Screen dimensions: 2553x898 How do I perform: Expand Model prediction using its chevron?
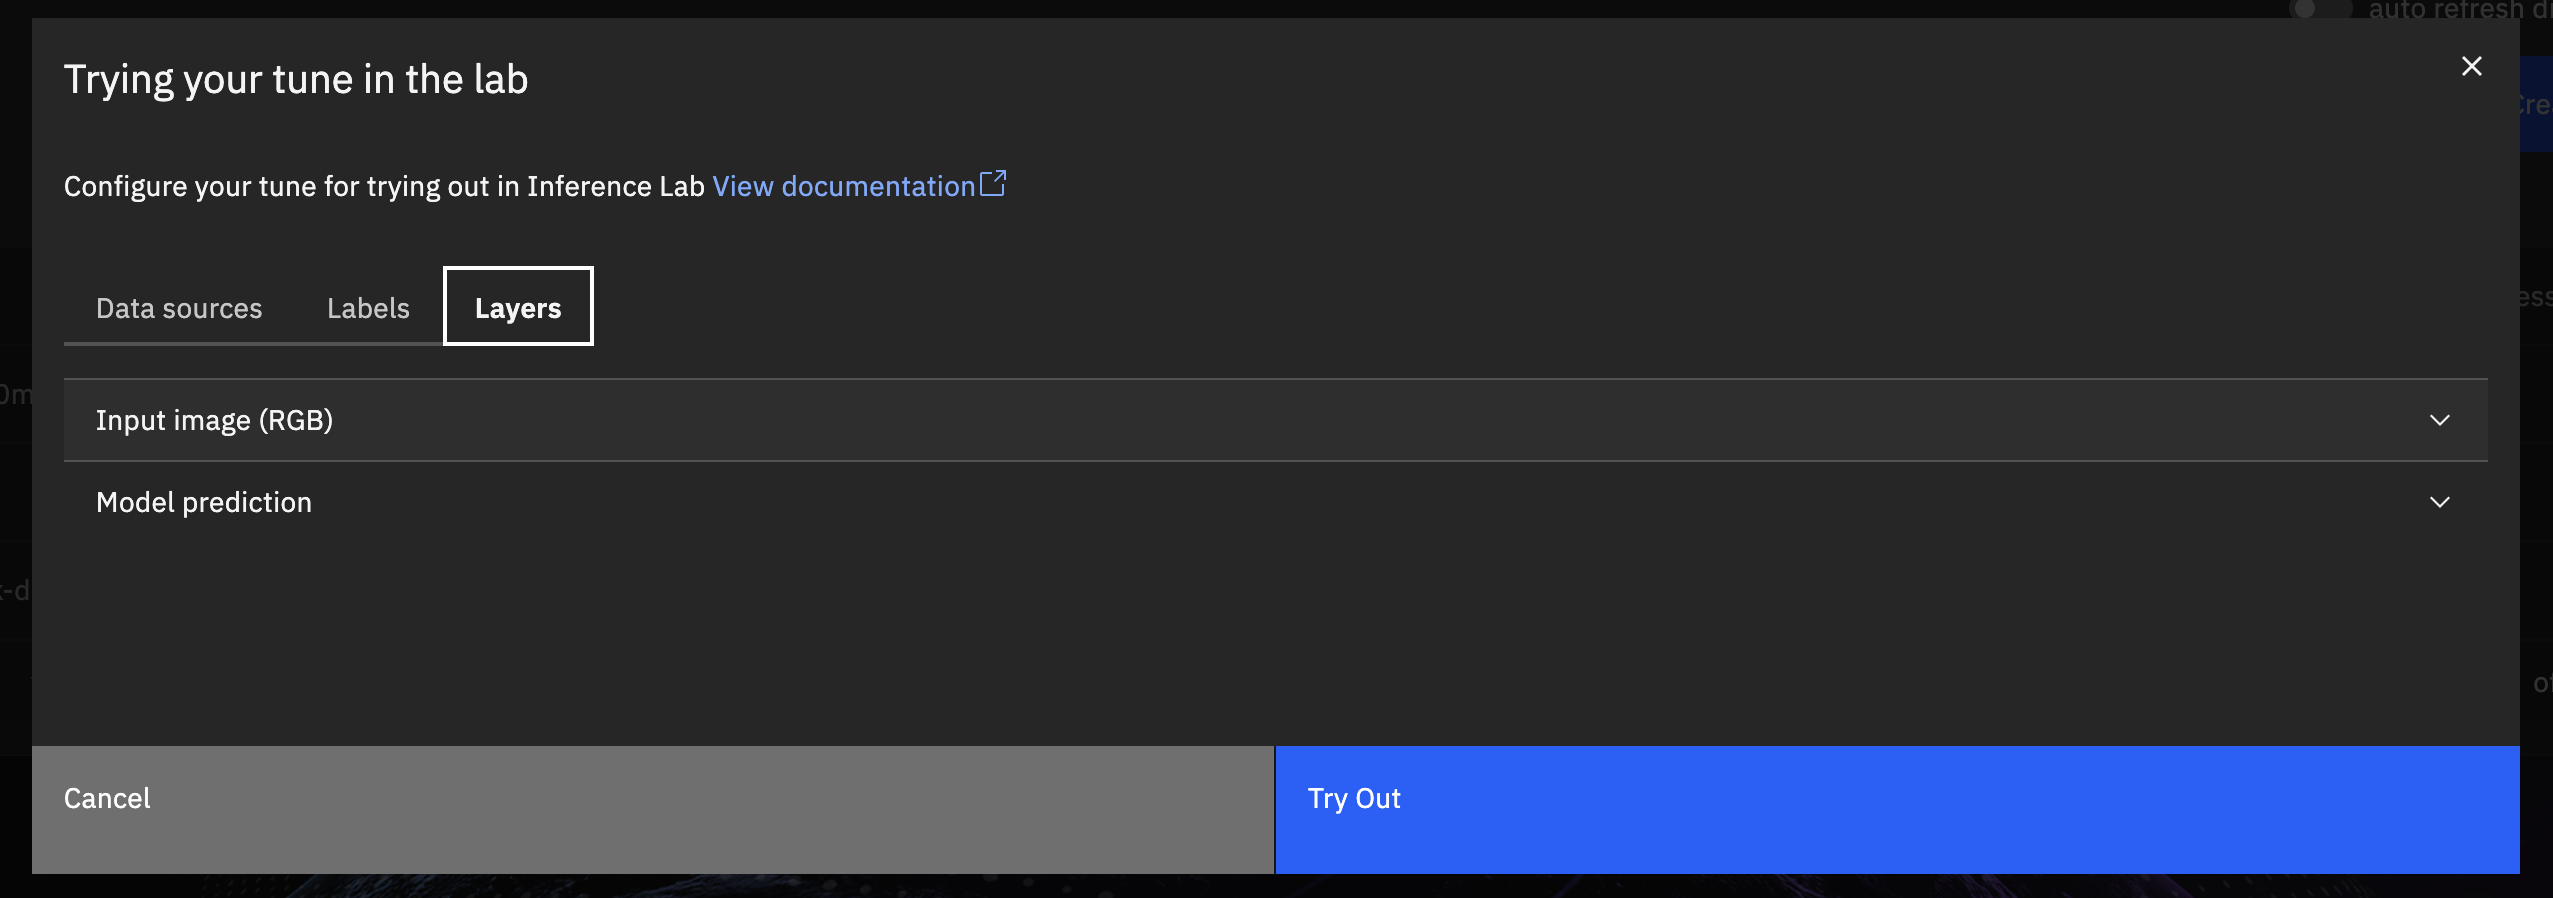(x=2439, y=503)
